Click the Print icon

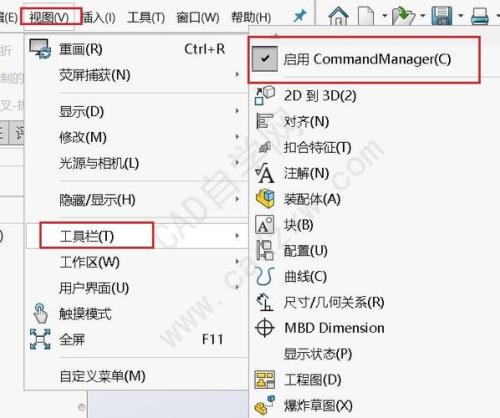coord(480,16)
